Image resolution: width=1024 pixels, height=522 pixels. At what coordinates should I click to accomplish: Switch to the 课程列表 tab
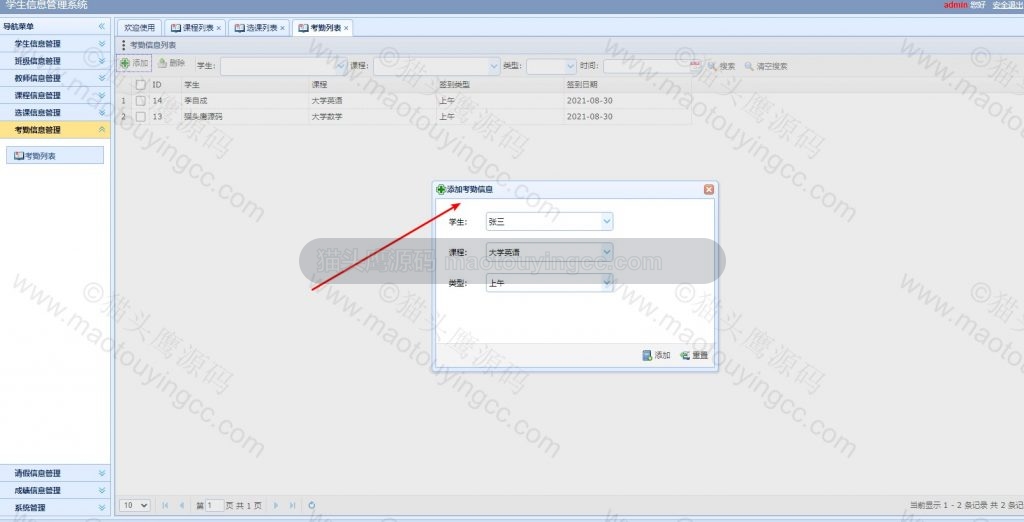[197, 27]
